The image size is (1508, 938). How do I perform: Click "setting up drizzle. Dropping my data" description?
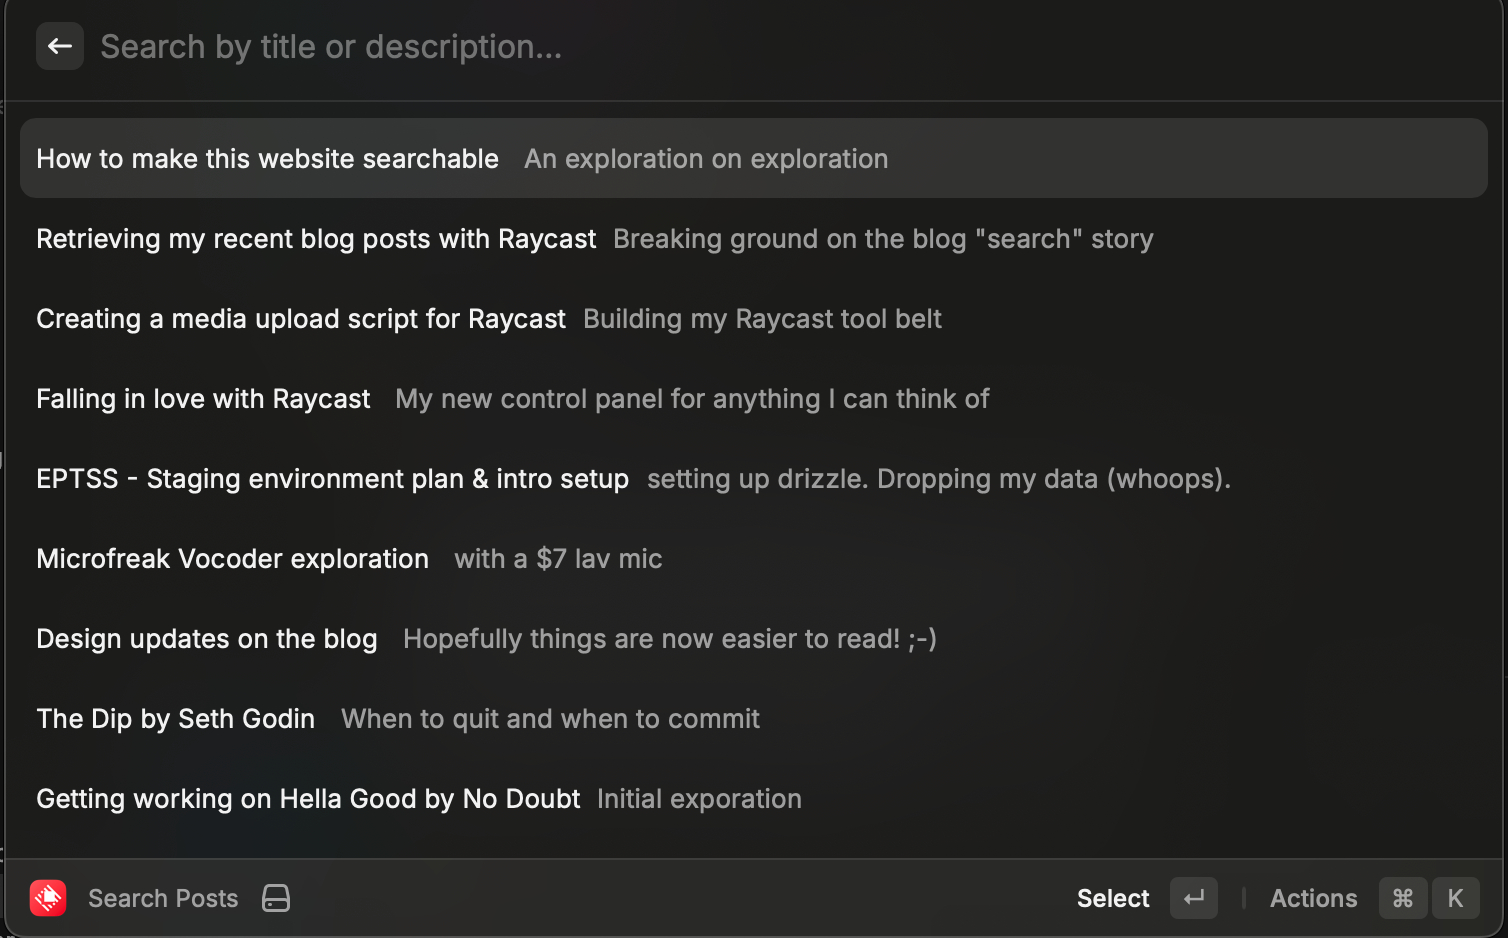(x=938, y=479)
